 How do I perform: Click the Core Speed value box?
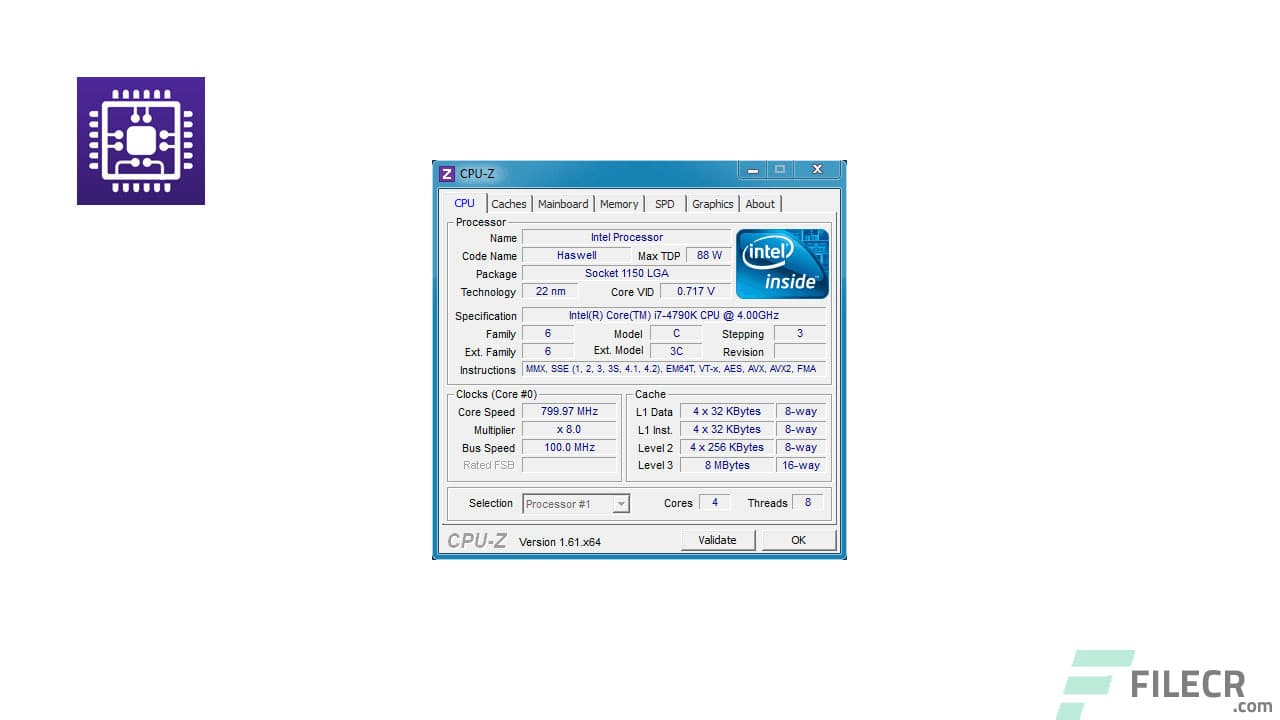click(x=568, y=410)
